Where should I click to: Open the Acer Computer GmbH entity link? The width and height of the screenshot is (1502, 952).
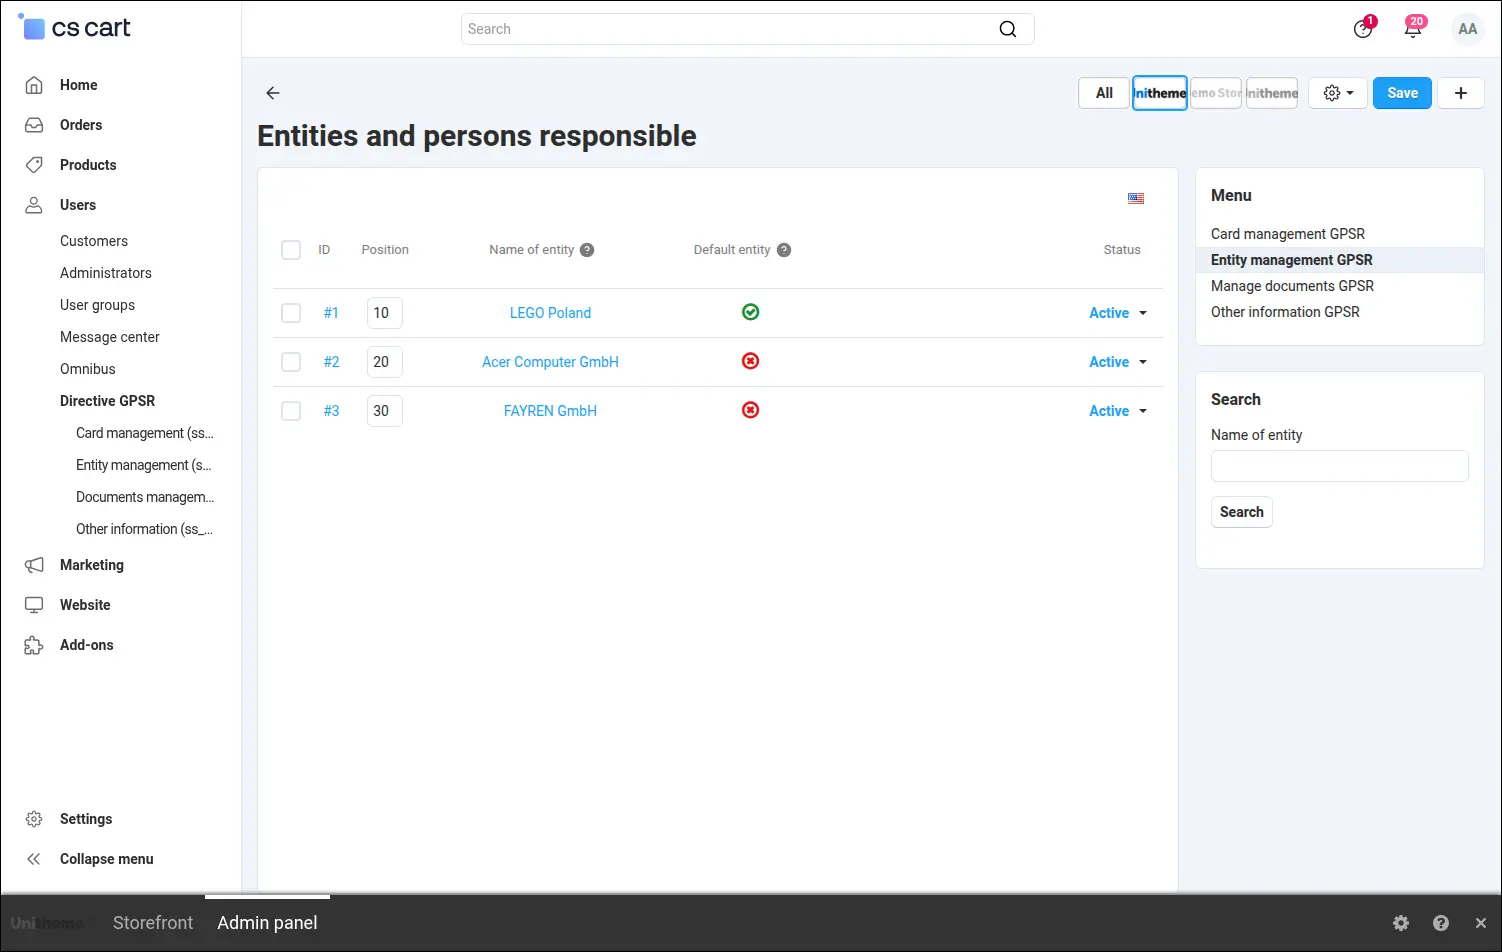(x=550, y=362)
